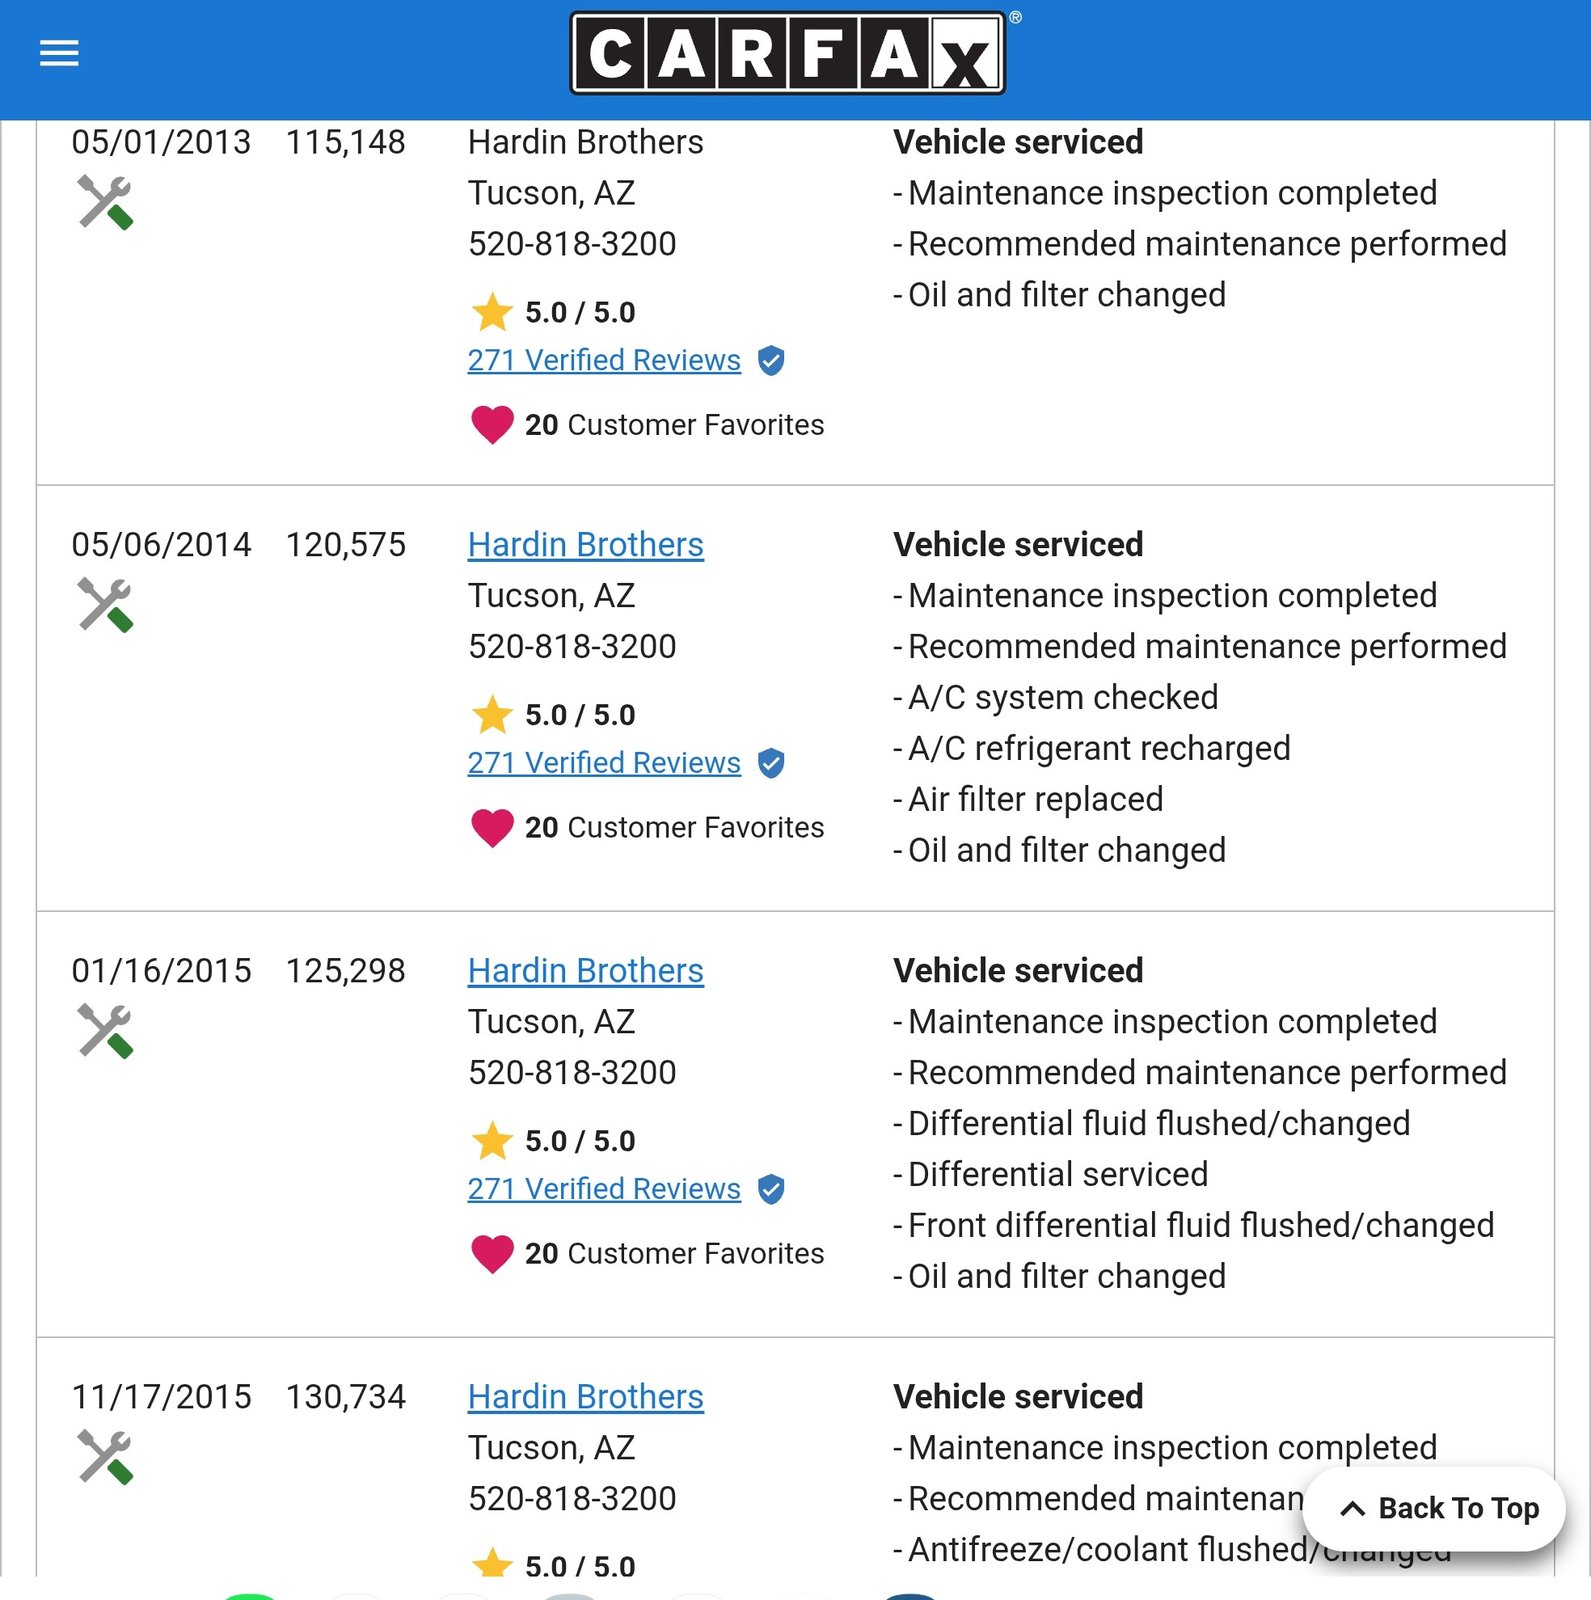Click the pink heart in the 05/01/2013 record
This screenshot has height=1600, width=1591.
(492, 425)
